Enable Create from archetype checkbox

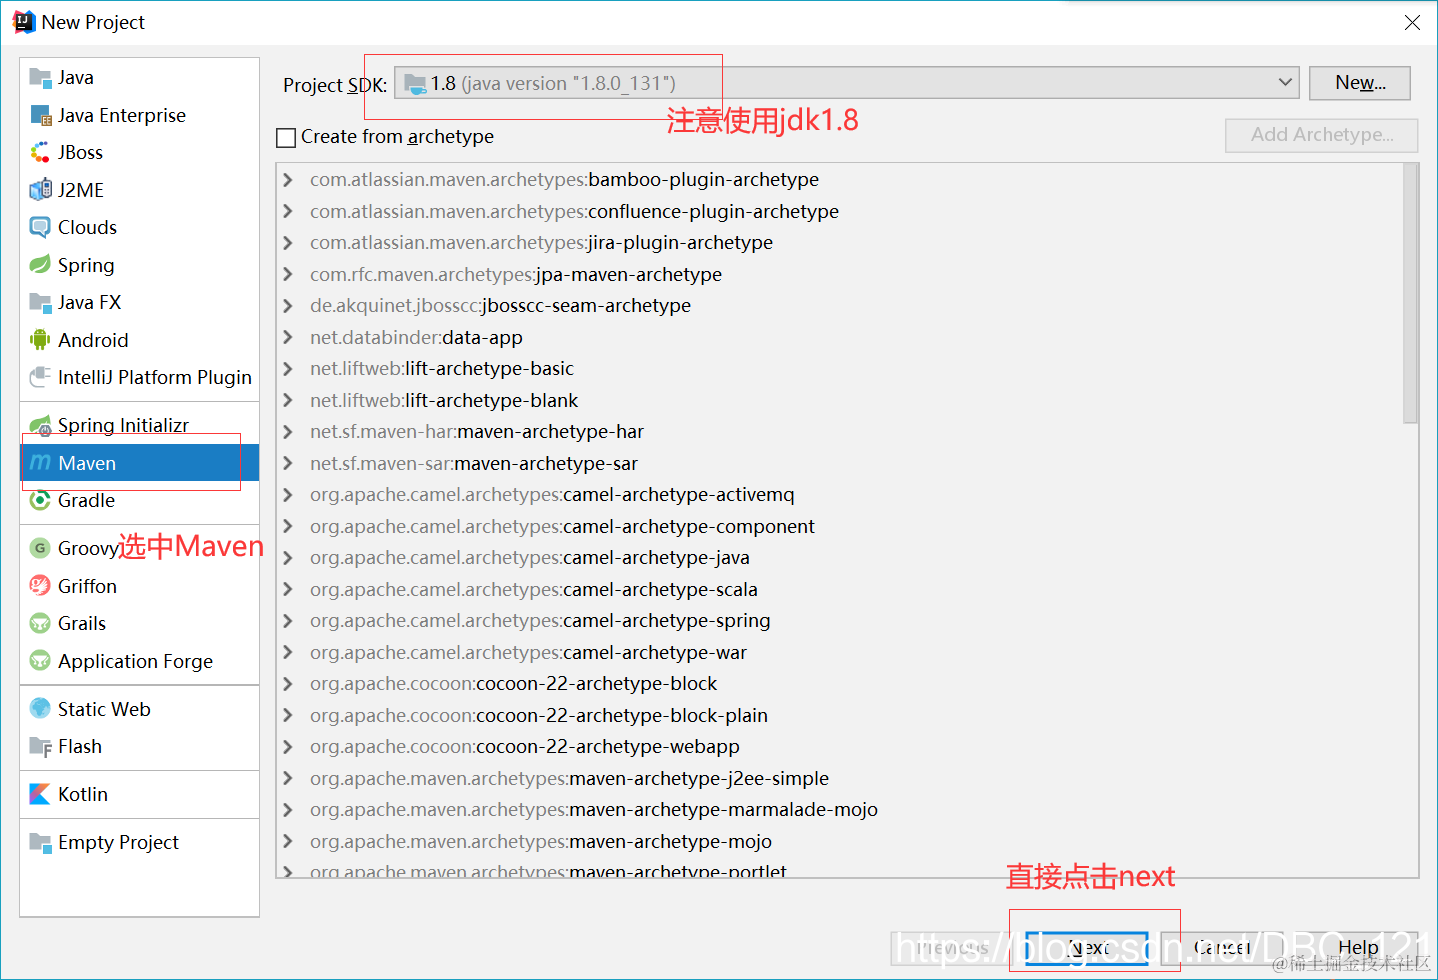pos(286,137)
